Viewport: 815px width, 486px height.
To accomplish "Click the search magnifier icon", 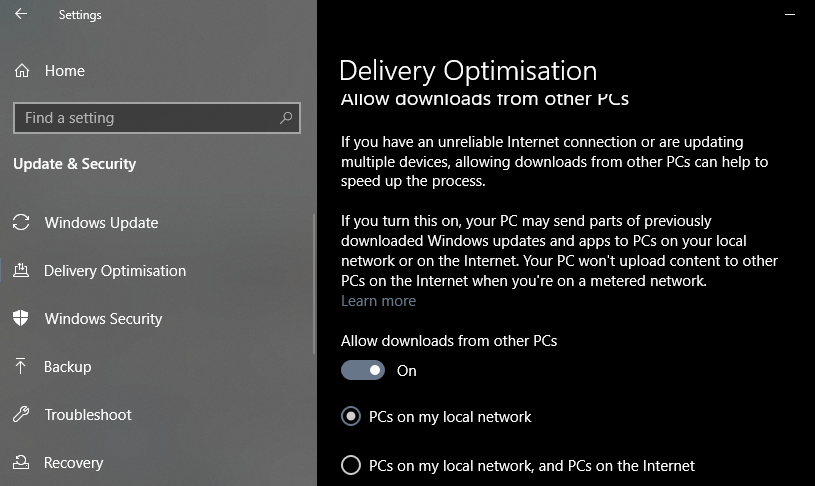I will [x=286, y=118].
